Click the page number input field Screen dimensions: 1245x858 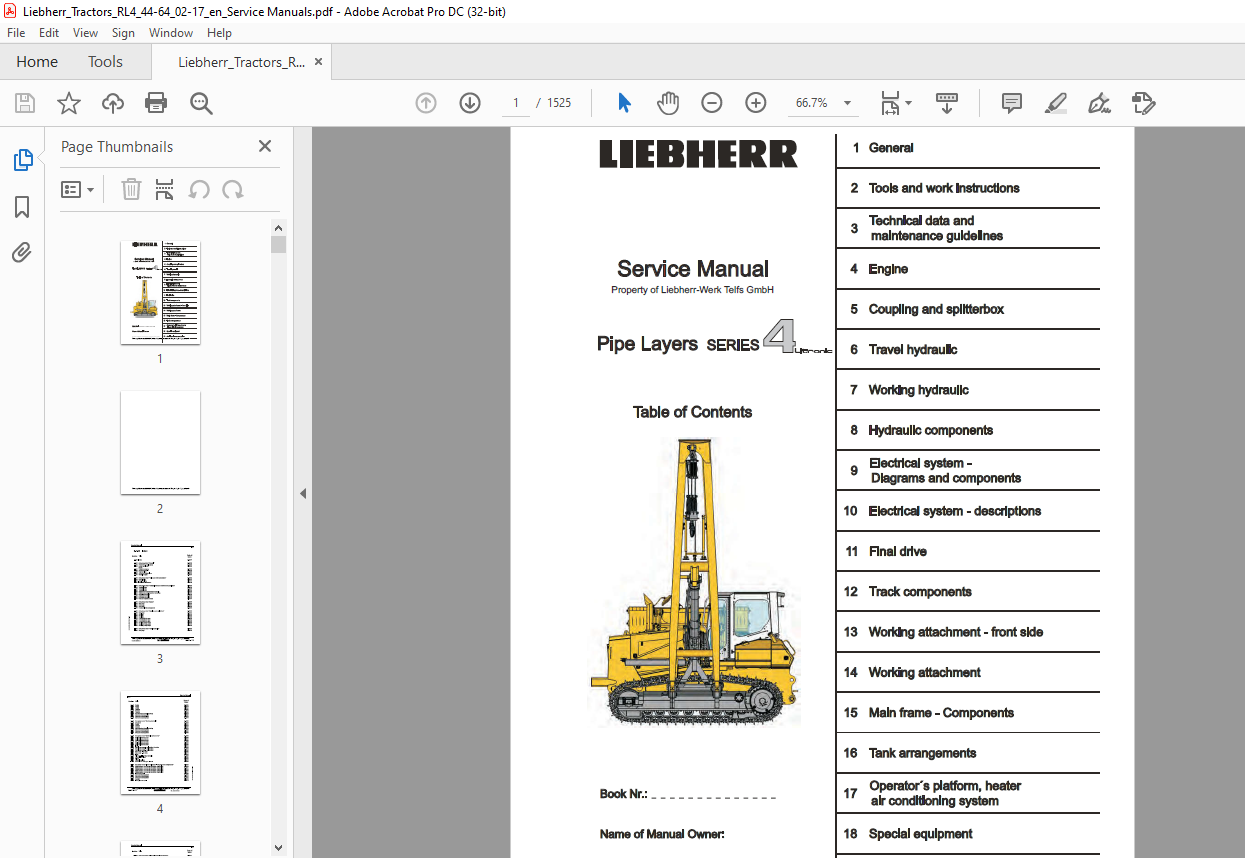(x=516, y=103)
